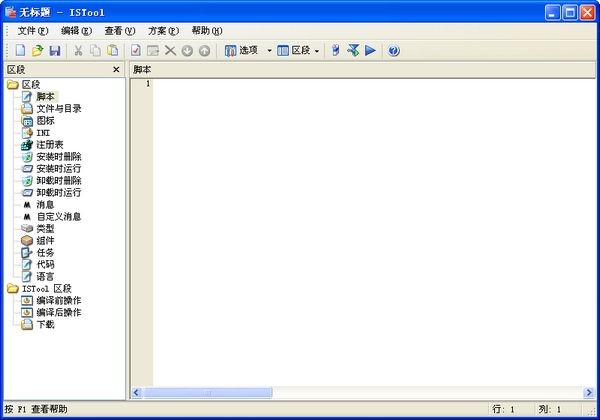Select 编译后操作 in the tree
The height and width of the screenshot is (420, 600).
point(59,313)
